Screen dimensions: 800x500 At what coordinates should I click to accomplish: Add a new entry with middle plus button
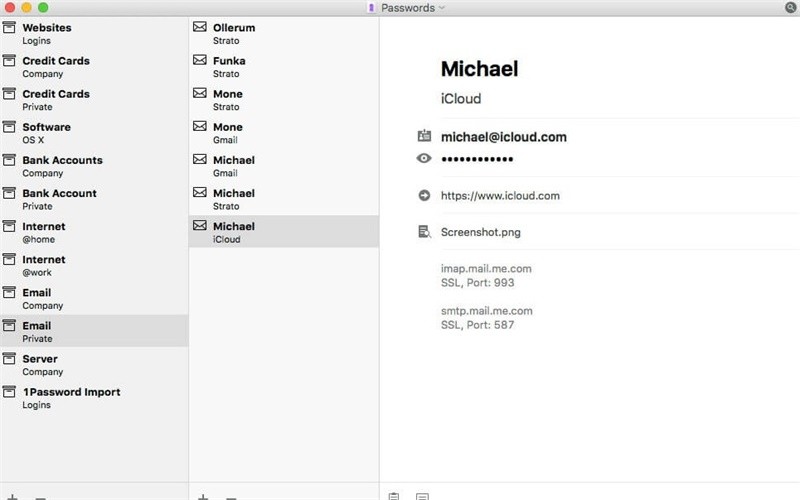tap(203, 497)
